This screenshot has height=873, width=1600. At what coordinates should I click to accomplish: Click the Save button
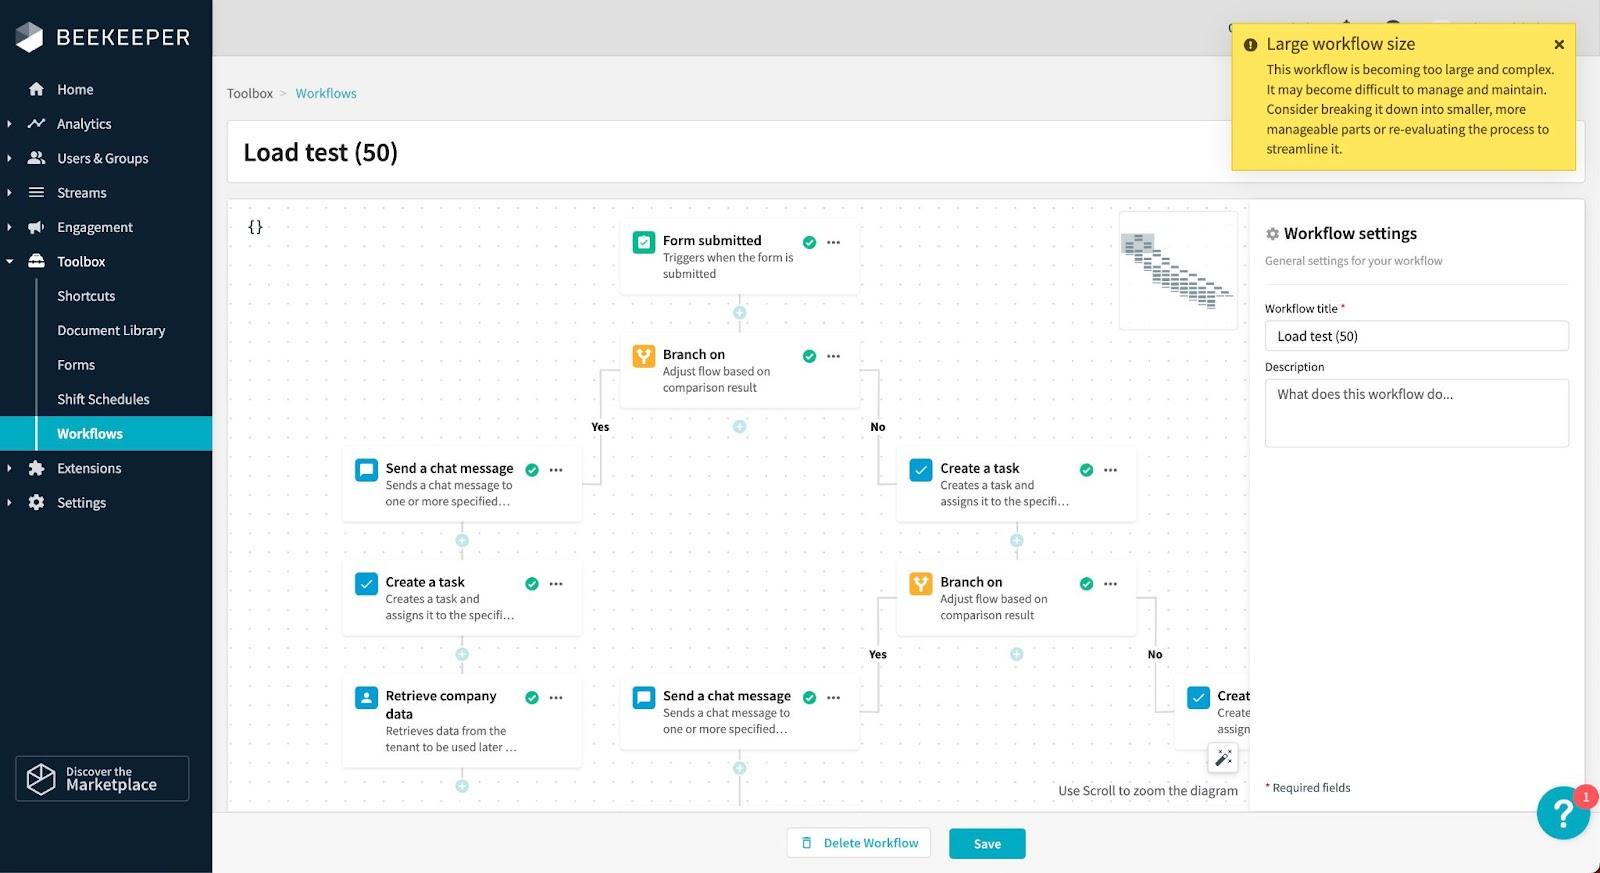[x=987, y=844]
